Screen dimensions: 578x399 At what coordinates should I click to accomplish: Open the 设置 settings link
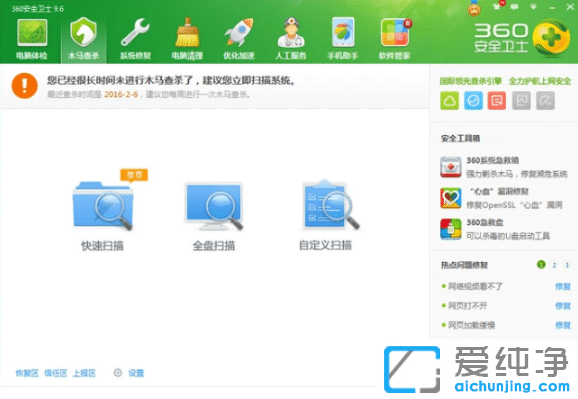coord(136,373)
